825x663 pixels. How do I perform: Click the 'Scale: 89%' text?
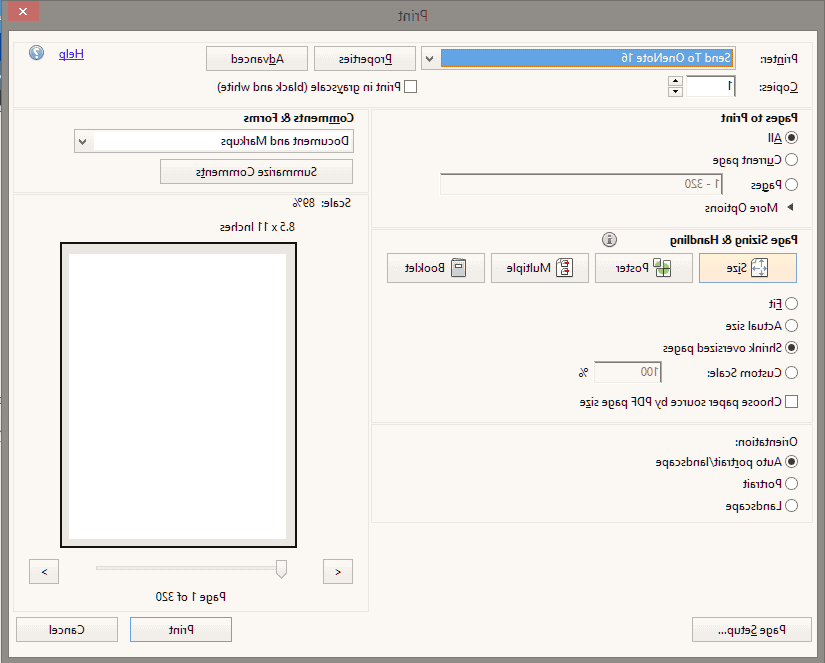pyautogui.click(x=321, y=203)
